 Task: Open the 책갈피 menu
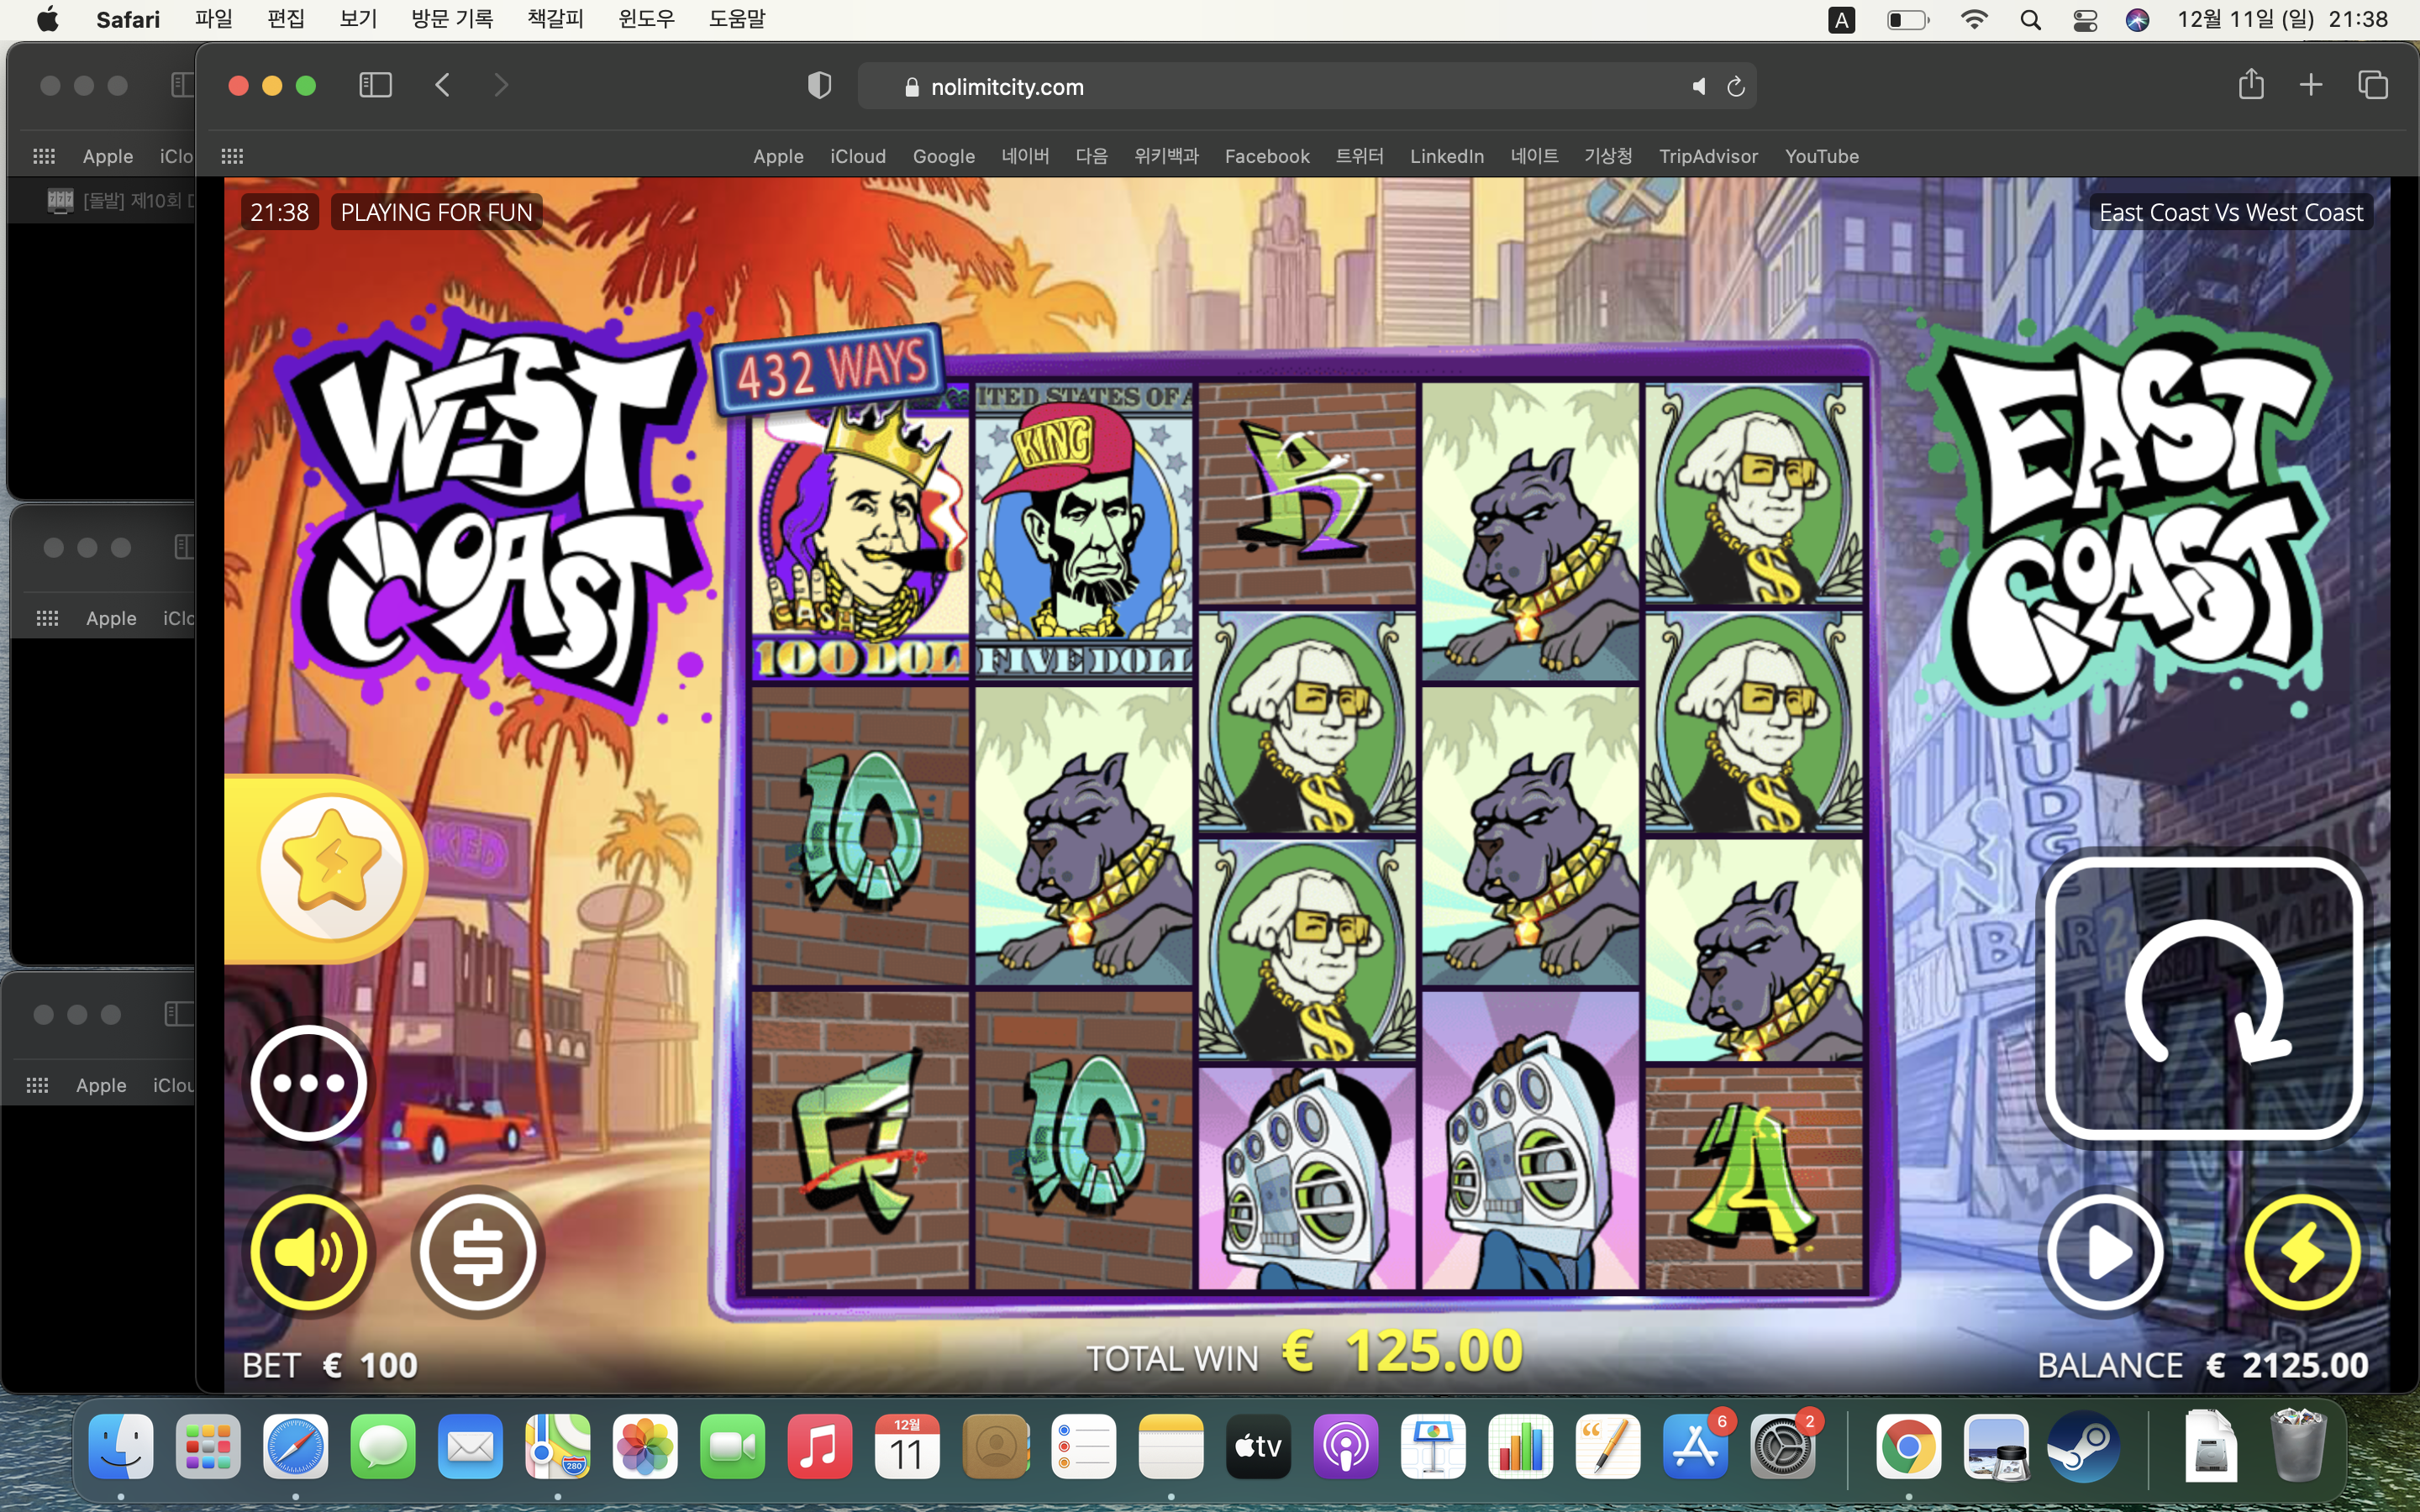pos(555,19)
